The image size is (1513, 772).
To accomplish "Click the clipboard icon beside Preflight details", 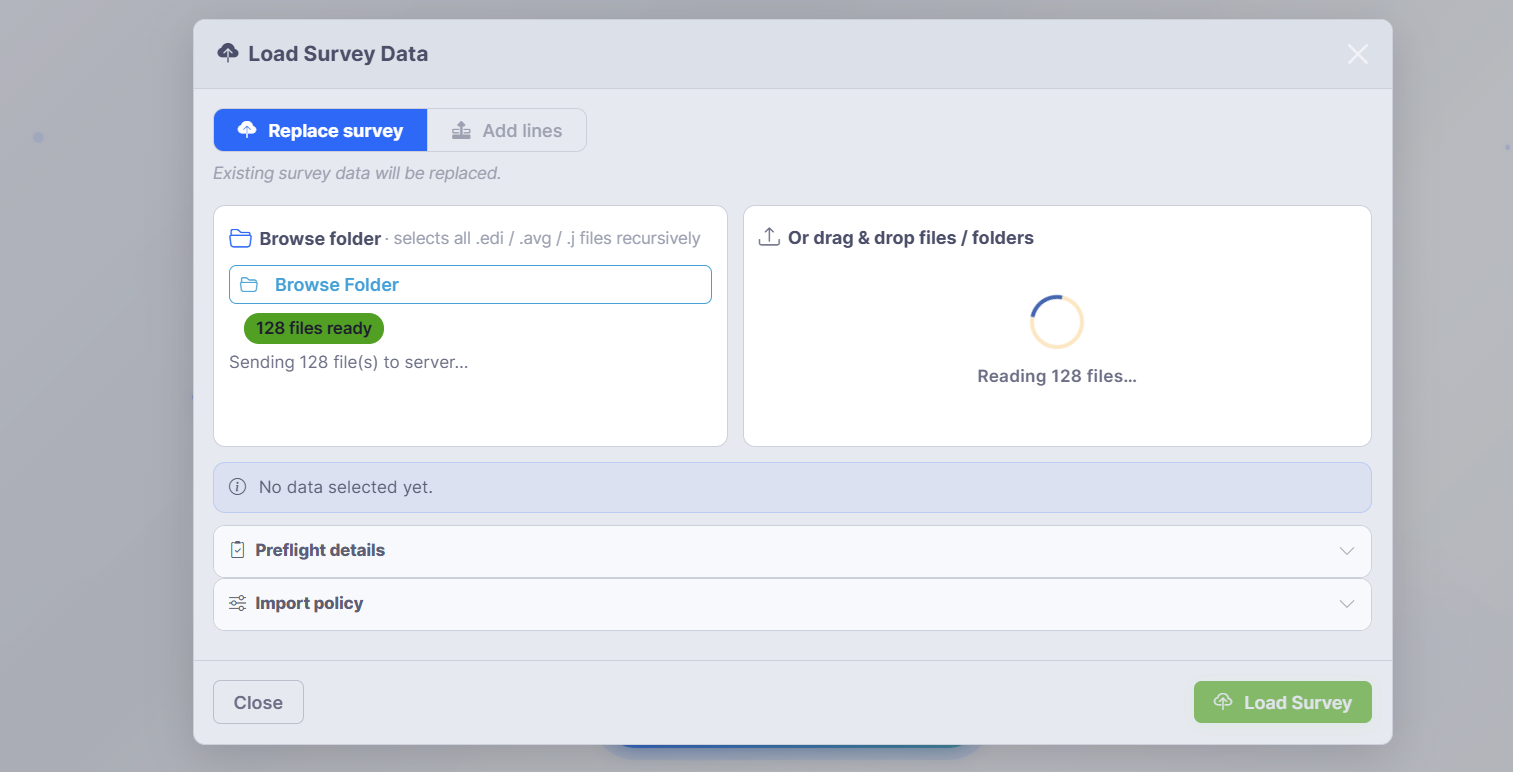I will [x=237, y=550].
